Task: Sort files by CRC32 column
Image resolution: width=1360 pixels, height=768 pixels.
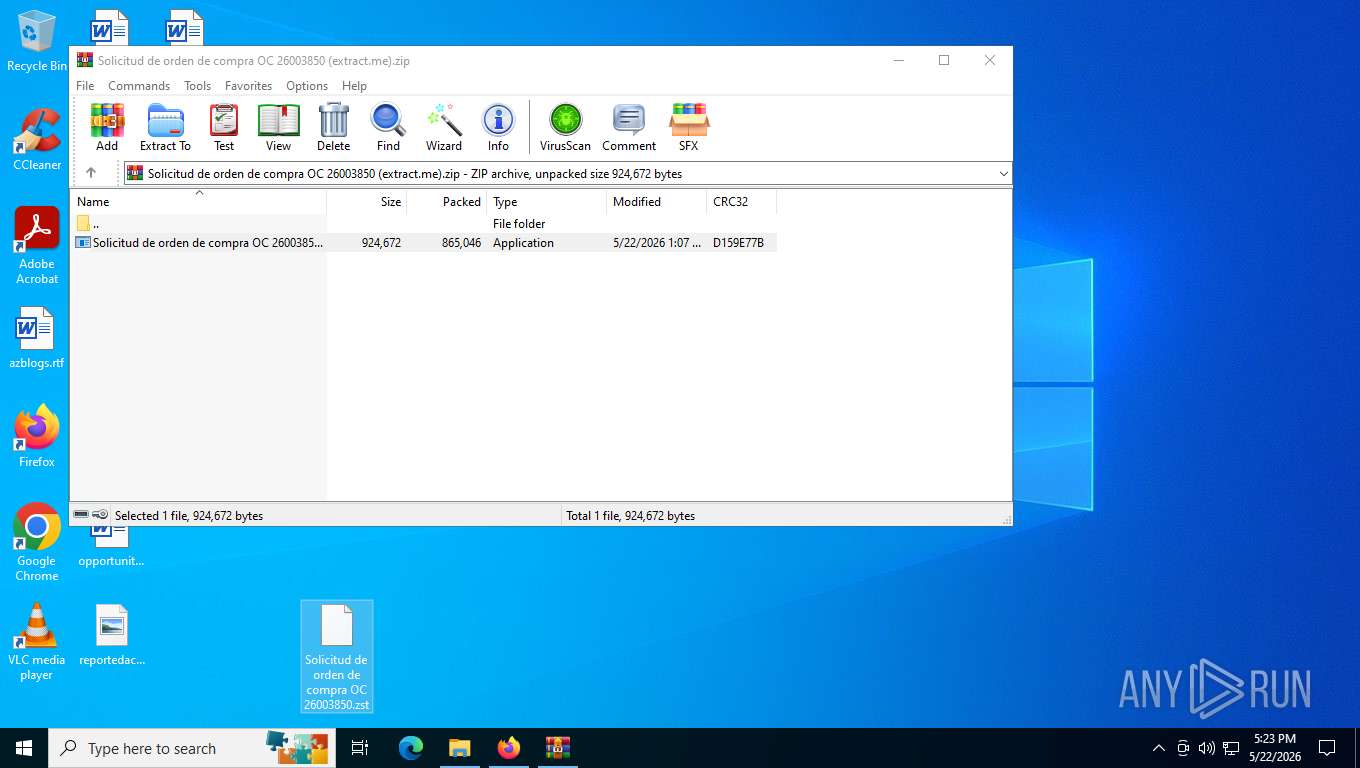Action: point(742,202)
